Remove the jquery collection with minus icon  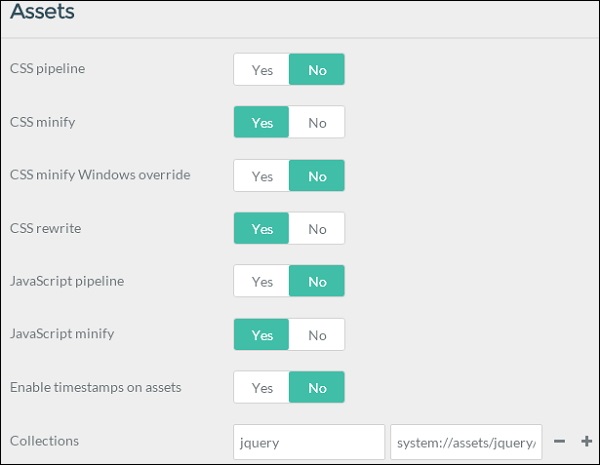click(x=560, y=441)
